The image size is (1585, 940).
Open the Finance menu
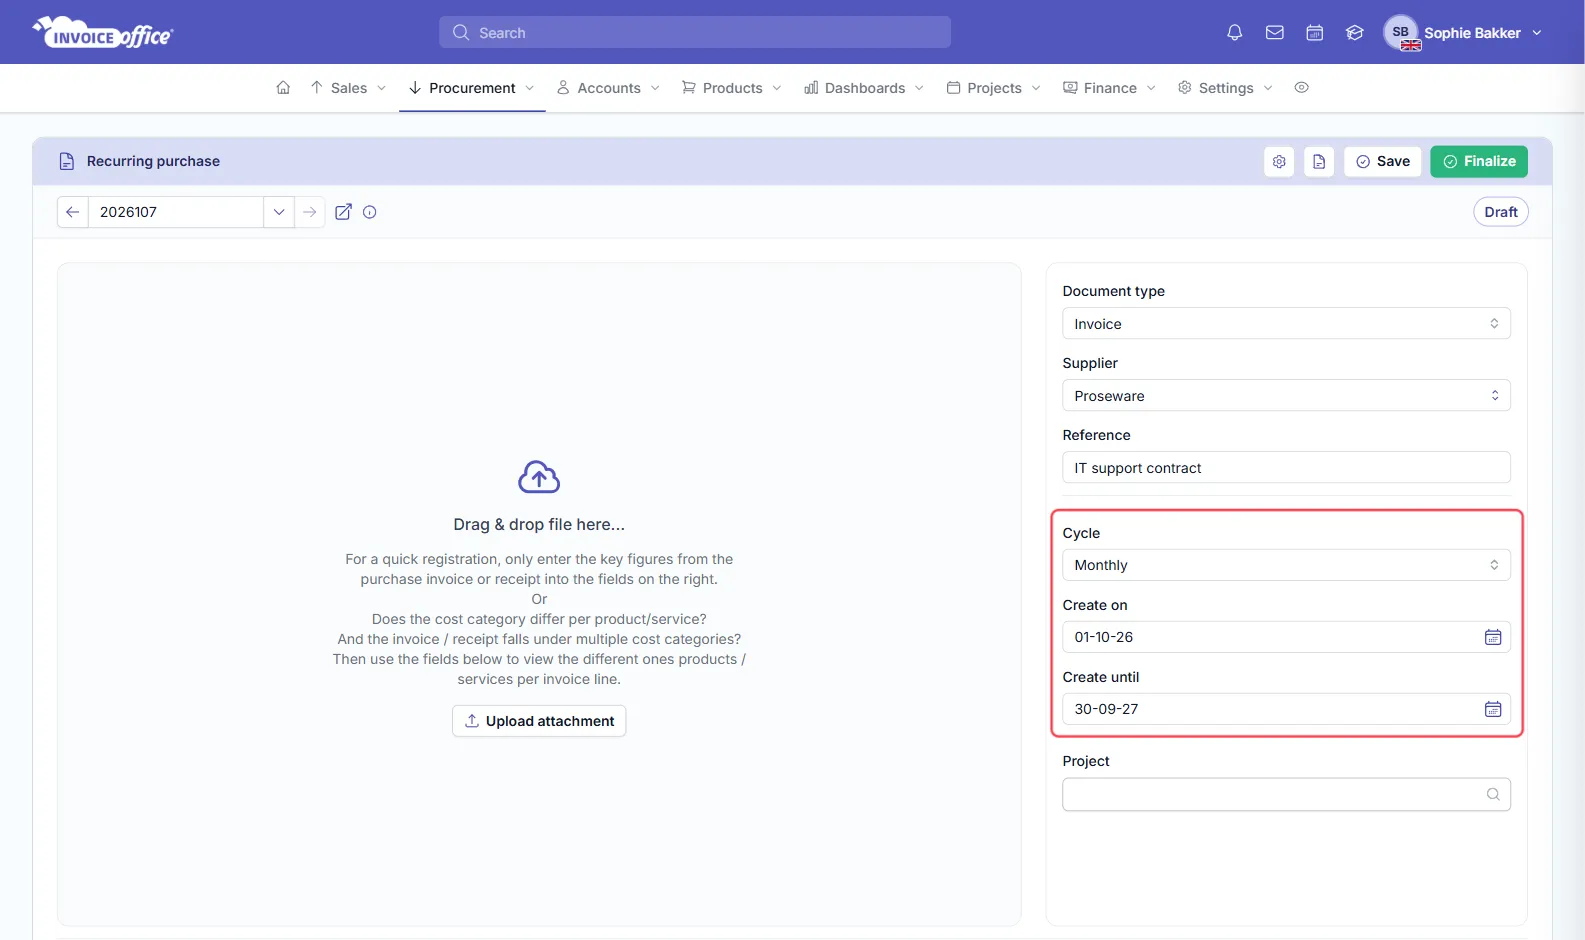[x=1110, y=88]
